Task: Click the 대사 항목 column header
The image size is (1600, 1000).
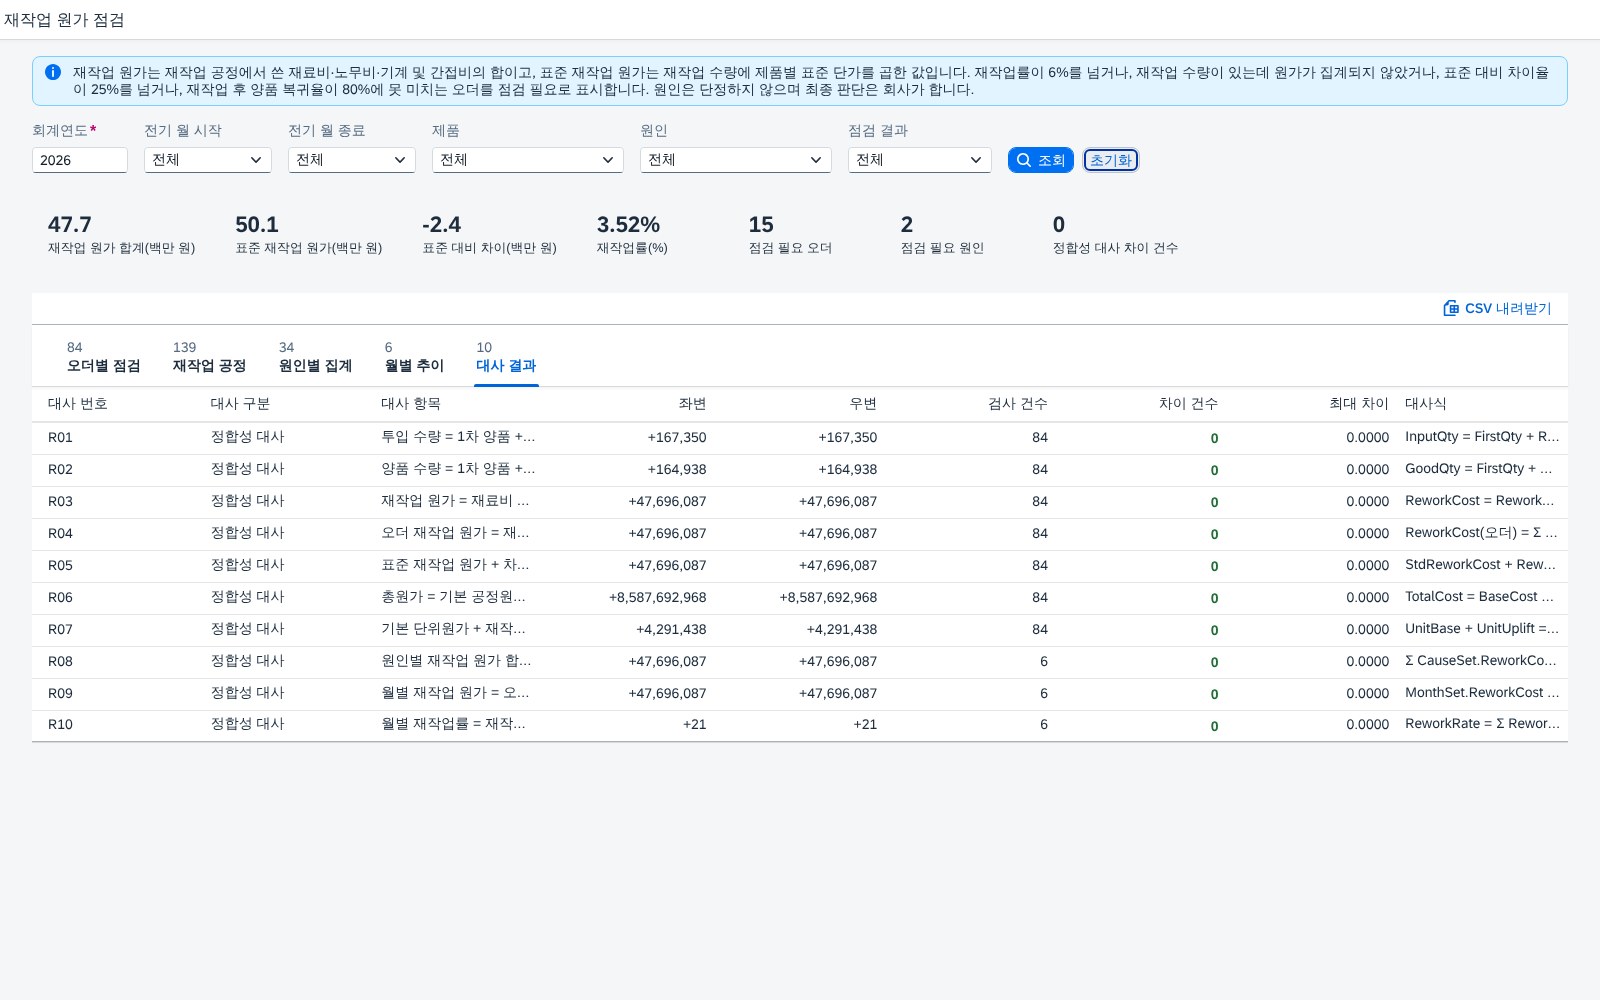Action: [411, 404]
